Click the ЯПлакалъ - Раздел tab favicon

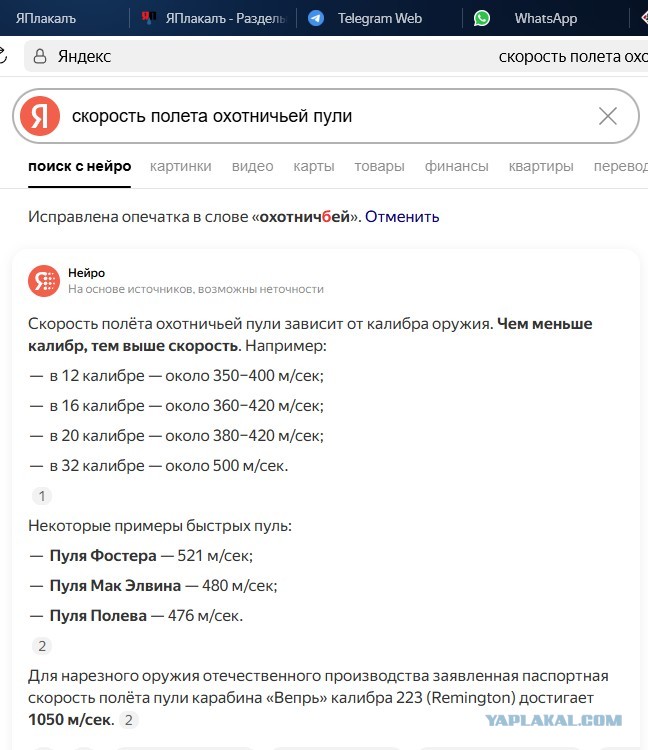[149, 18]
